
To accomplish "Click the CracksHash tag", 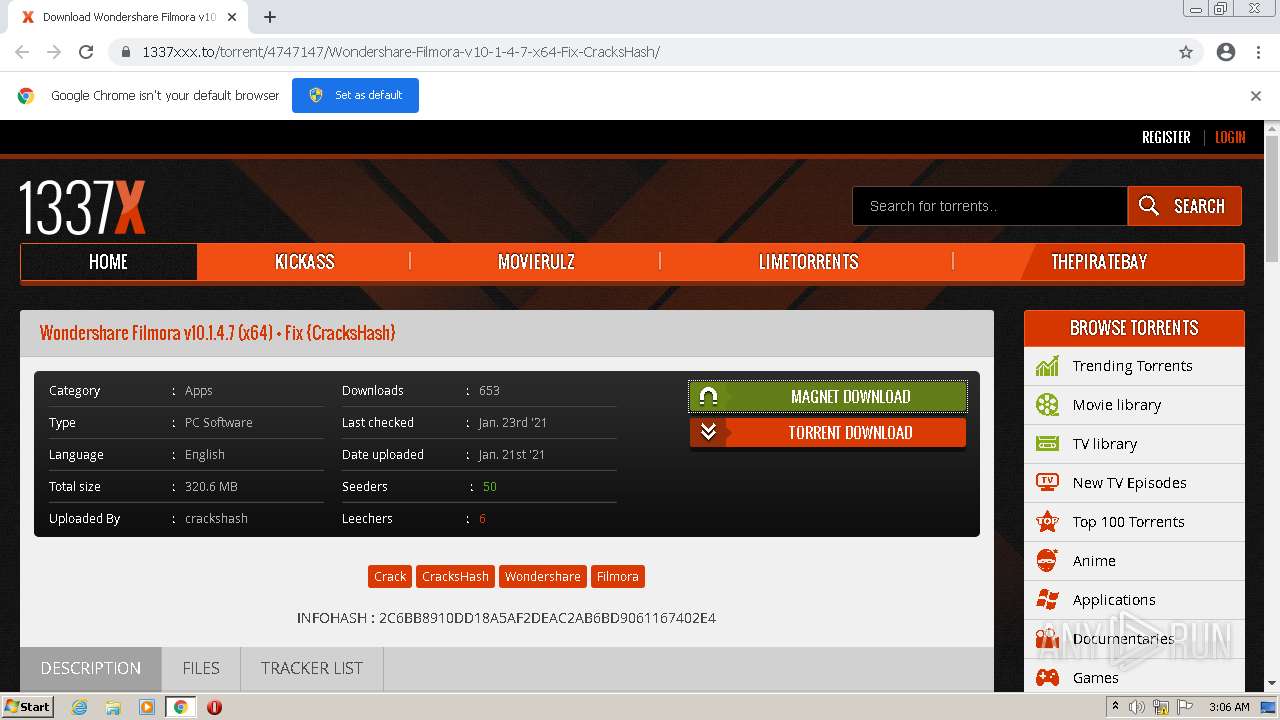I will (455, 576).
